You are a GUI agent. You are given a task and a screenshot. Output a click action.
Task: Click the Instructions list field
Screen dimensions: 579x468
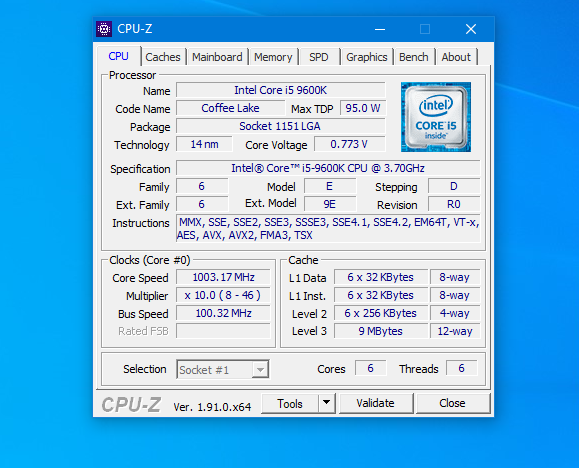tap(328, 229)
